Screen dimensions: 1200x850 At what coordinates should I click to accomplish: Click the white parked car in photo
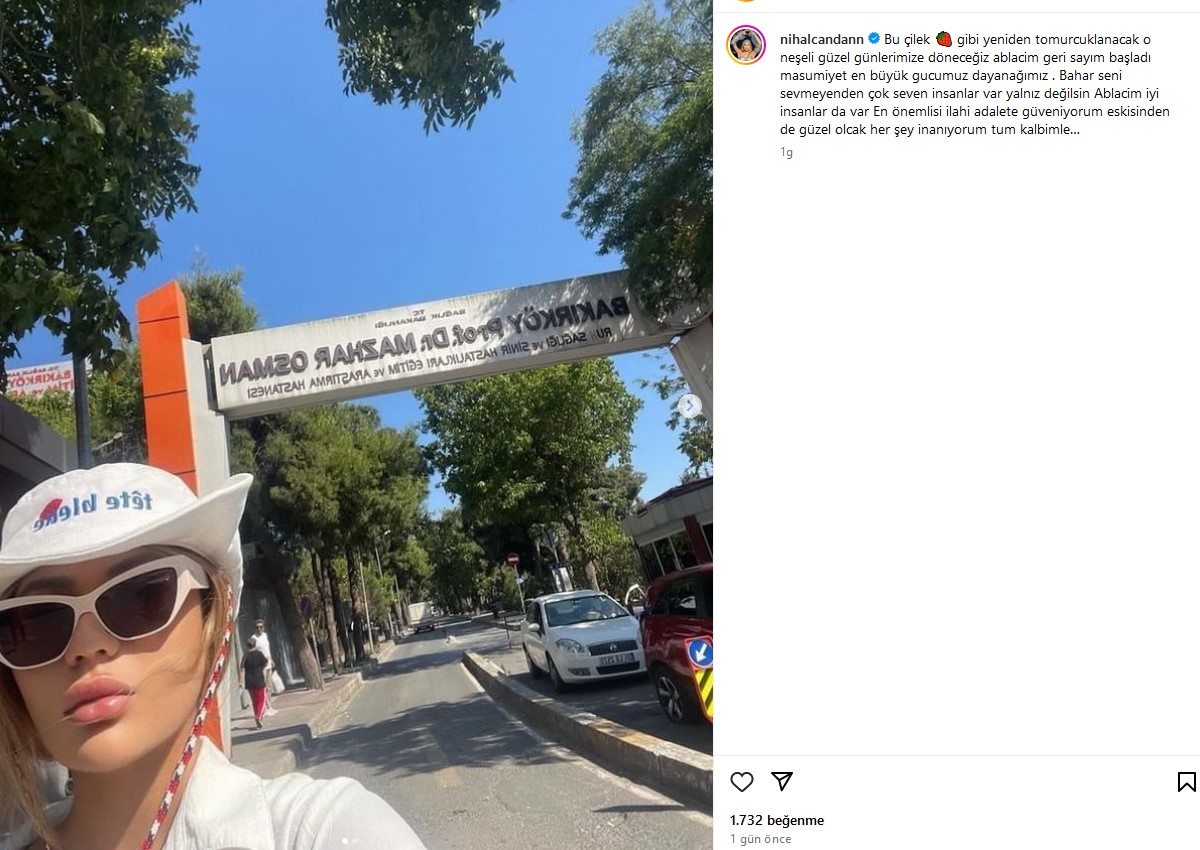coord(582,636)
